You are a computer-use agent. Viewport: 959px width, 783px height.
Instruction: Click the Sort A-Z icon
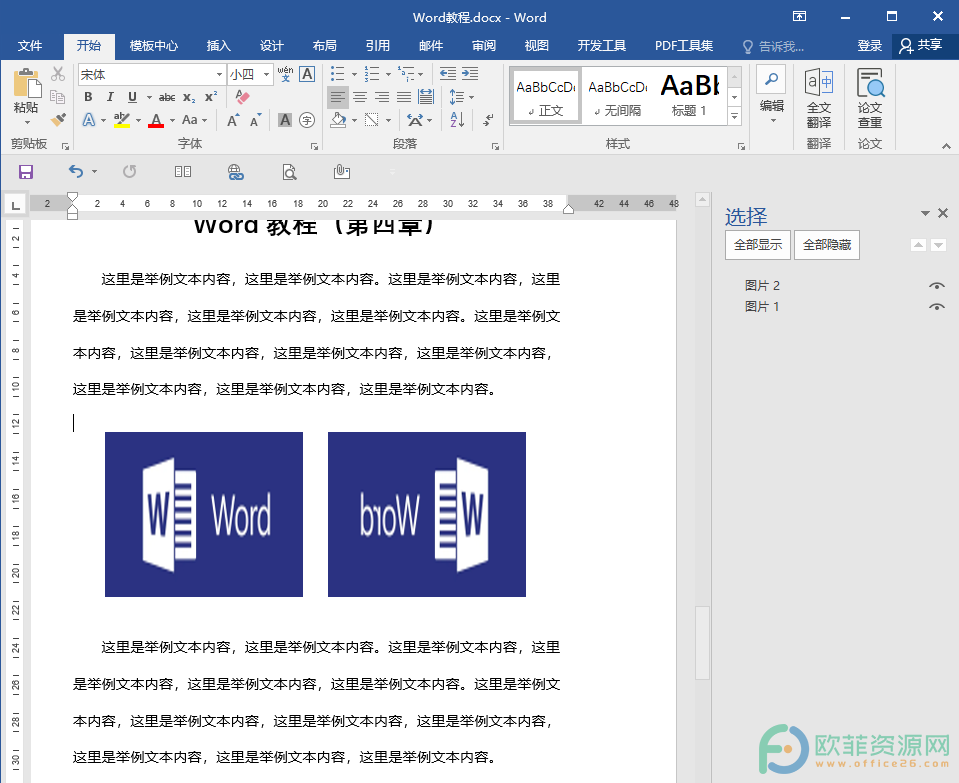(x=457, y=120)
